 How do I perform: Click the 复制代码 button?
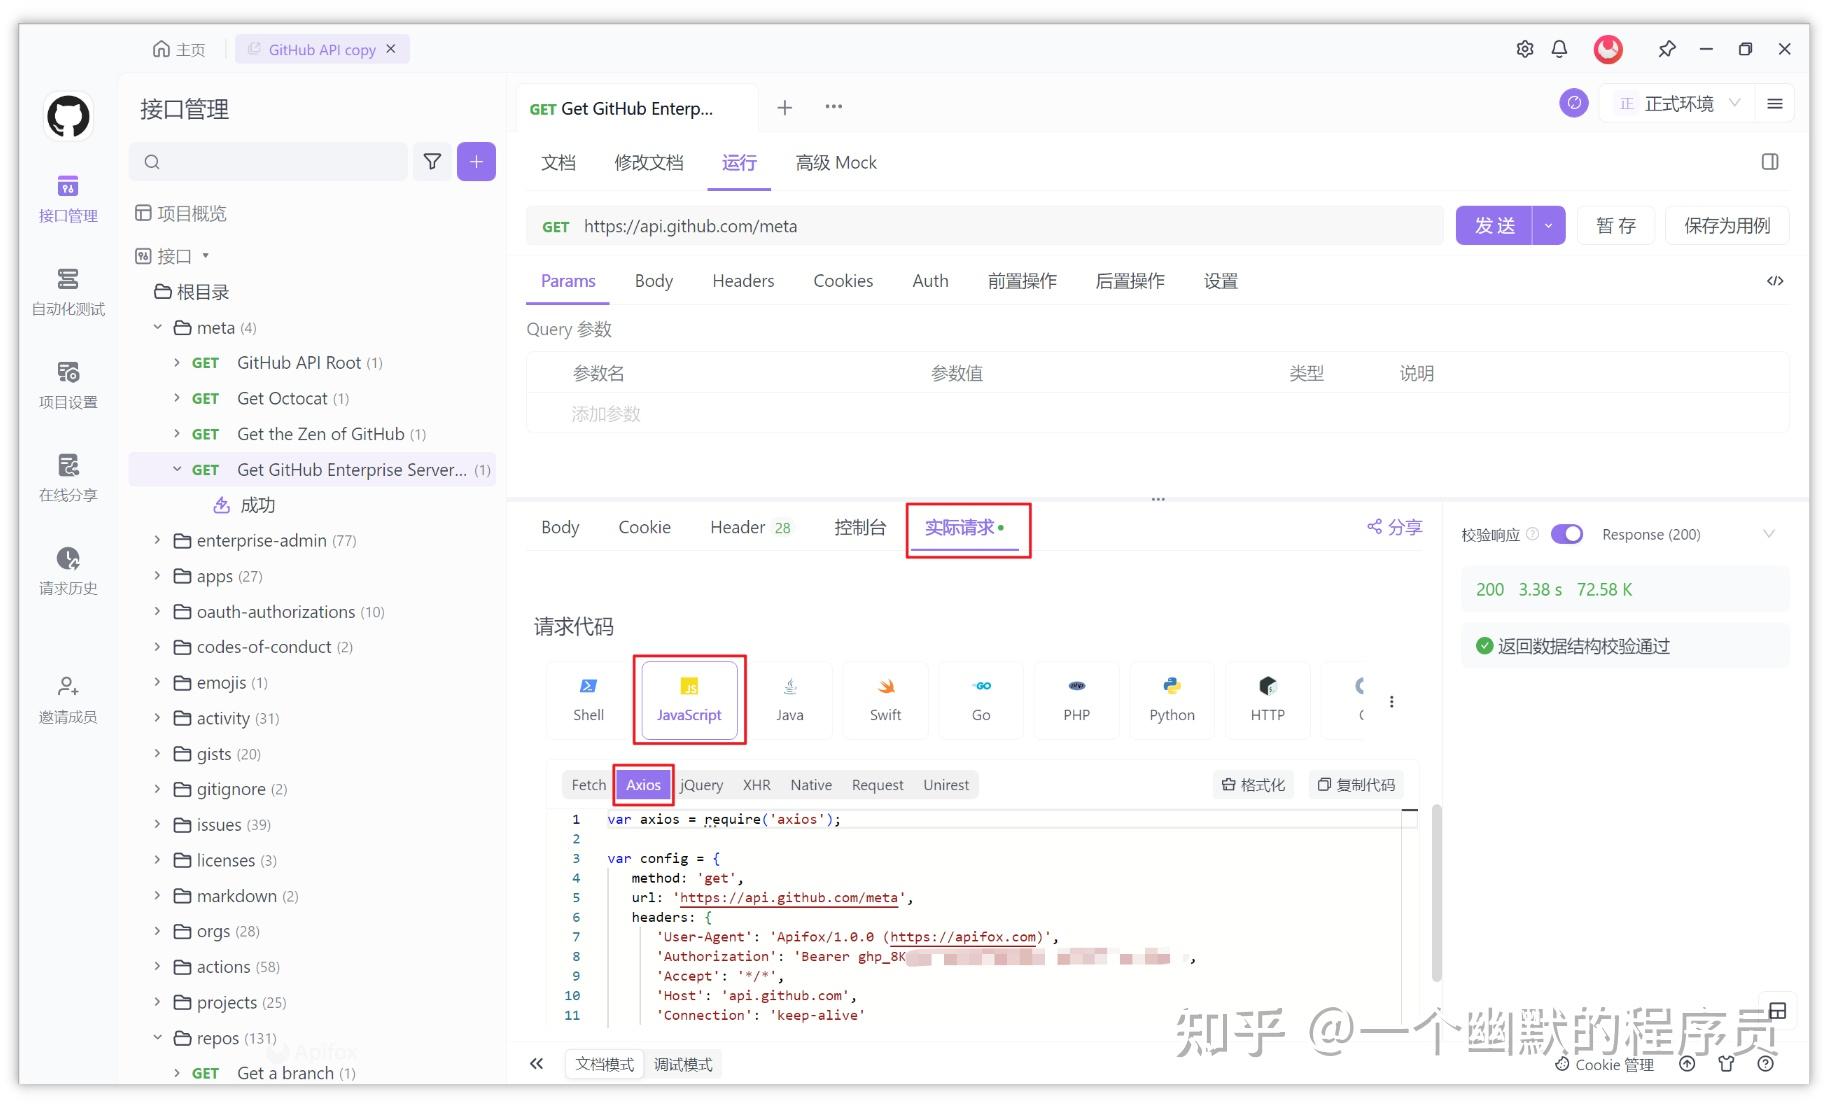1355,785
